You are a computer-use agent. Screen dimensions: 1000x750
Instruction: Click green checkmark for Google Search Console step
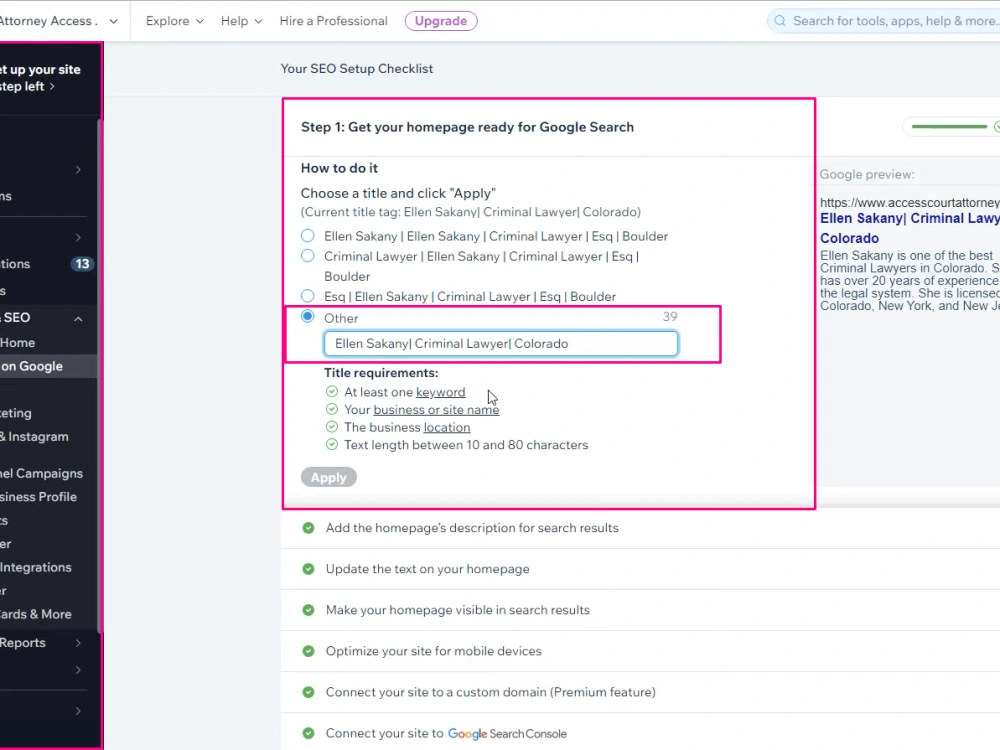[x=308, y=733]
